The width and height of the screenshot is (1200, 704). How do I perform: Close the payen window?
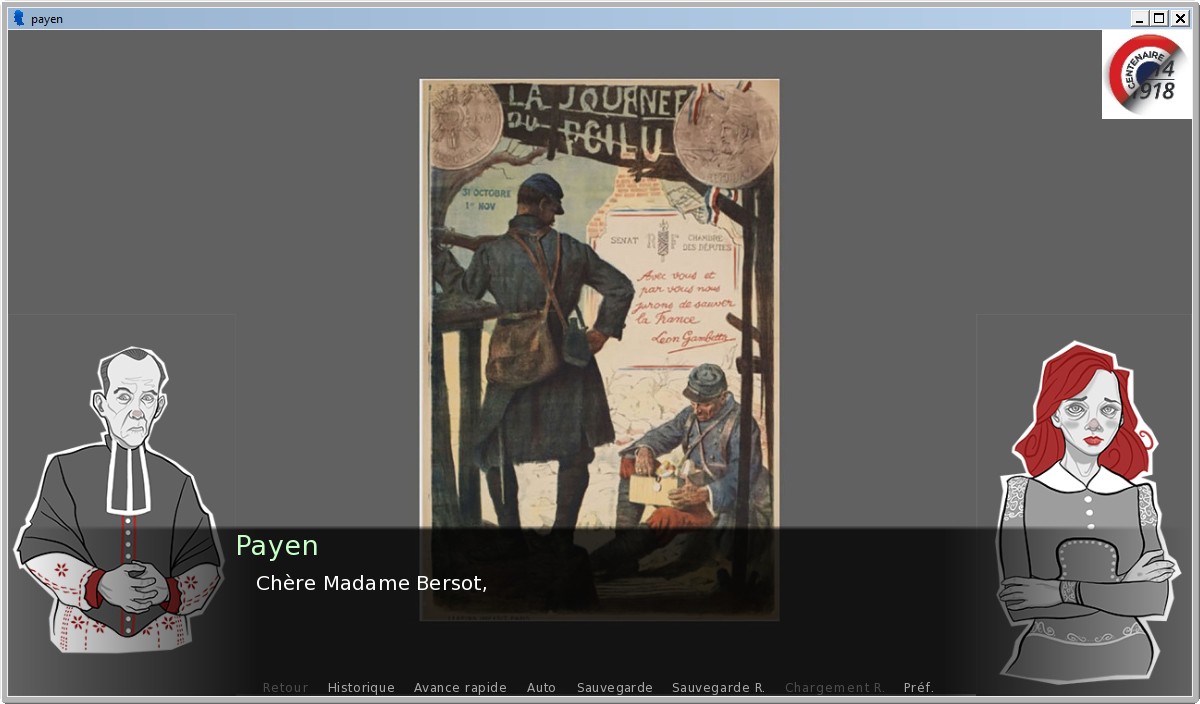pos(1179,18)
